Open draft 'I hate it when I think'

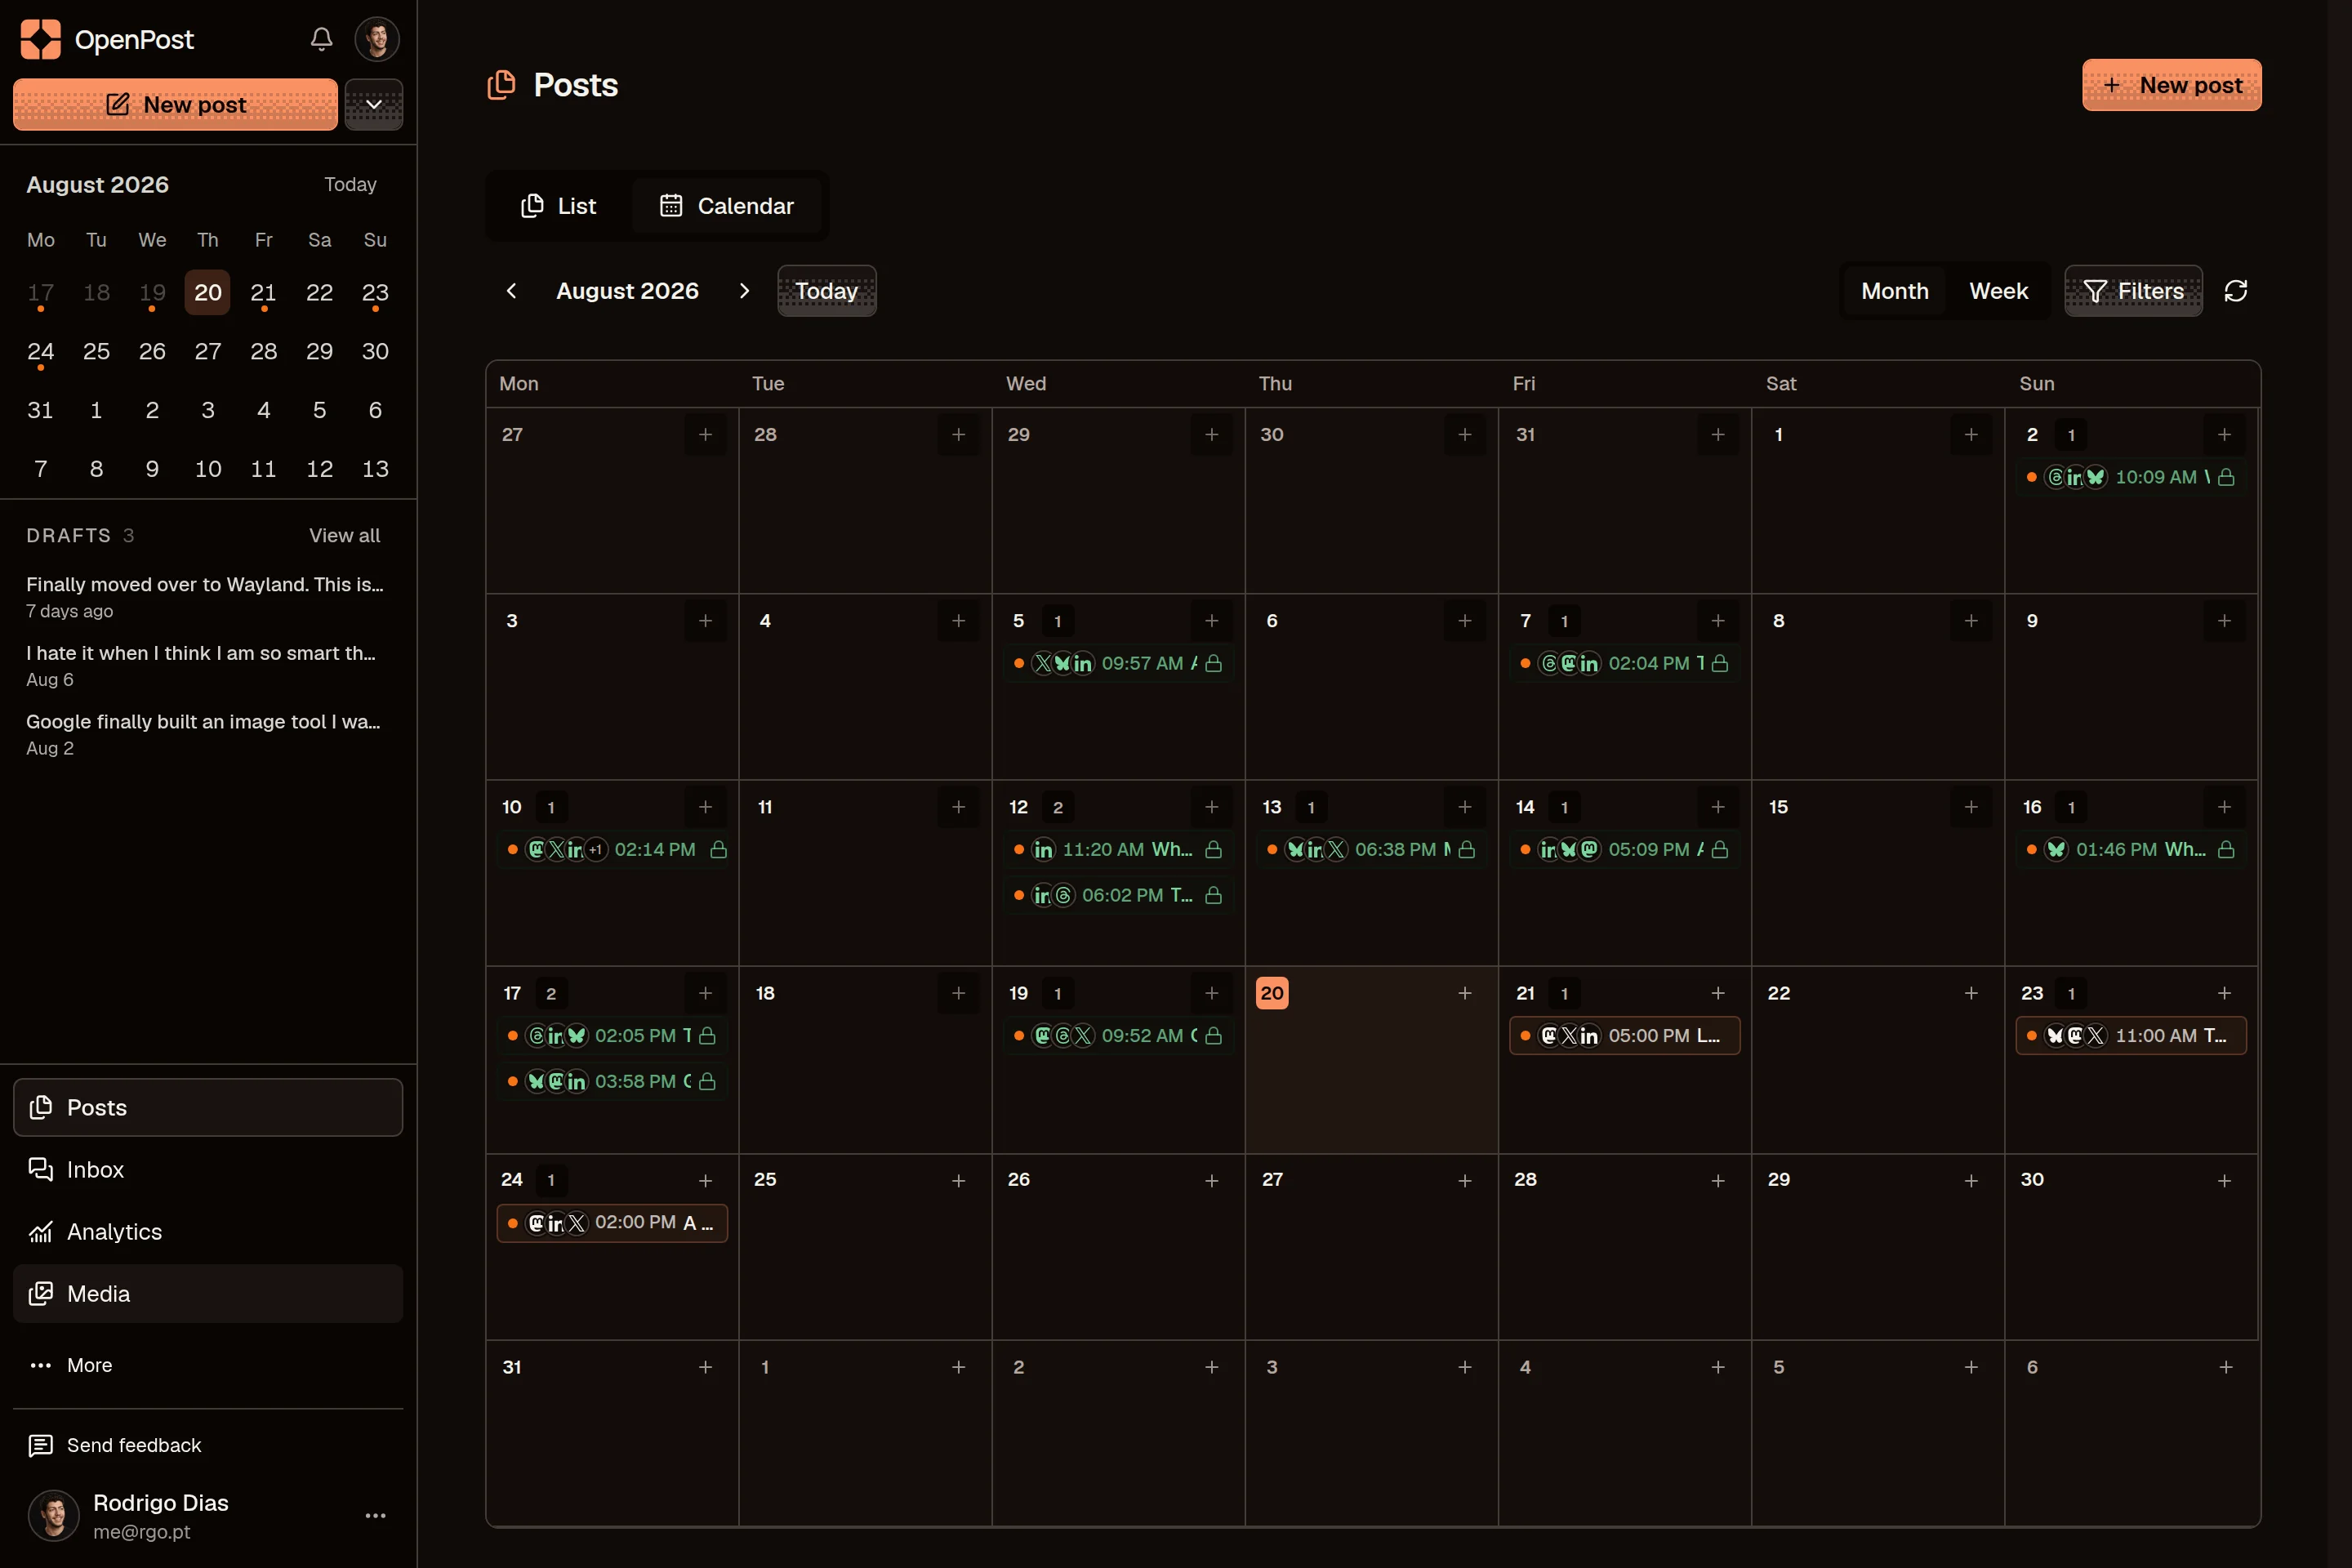pyautogui.click(x=207, y=665)
